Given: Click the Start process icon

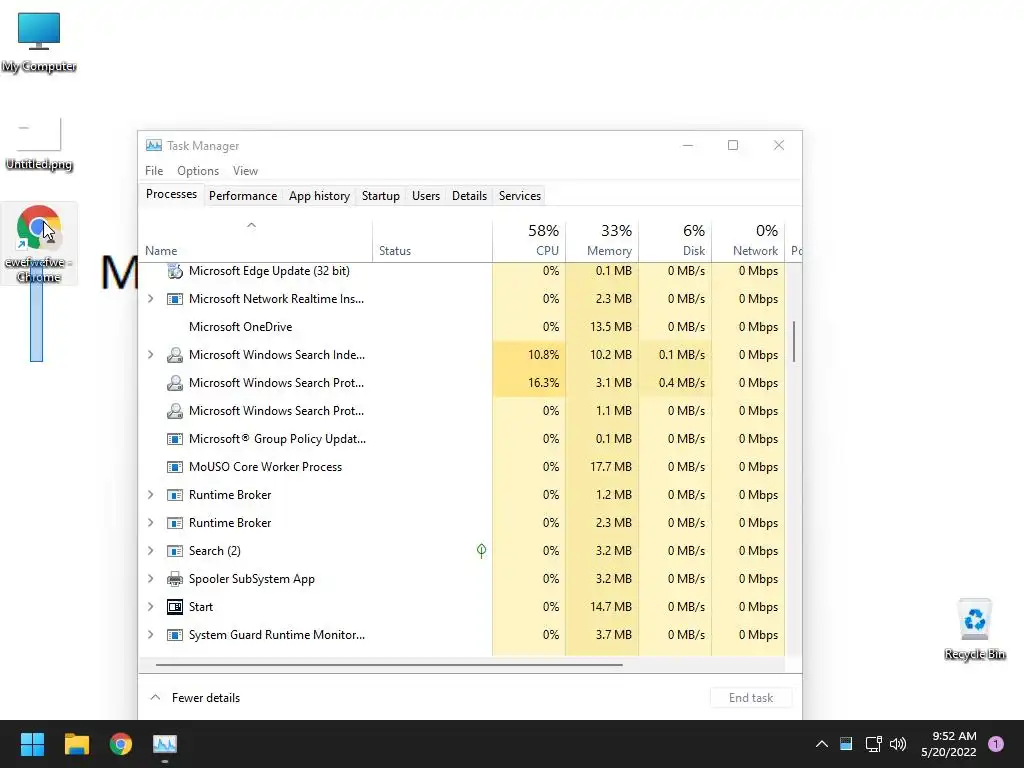Looking at the screenshot, I should tap(174, 607).
